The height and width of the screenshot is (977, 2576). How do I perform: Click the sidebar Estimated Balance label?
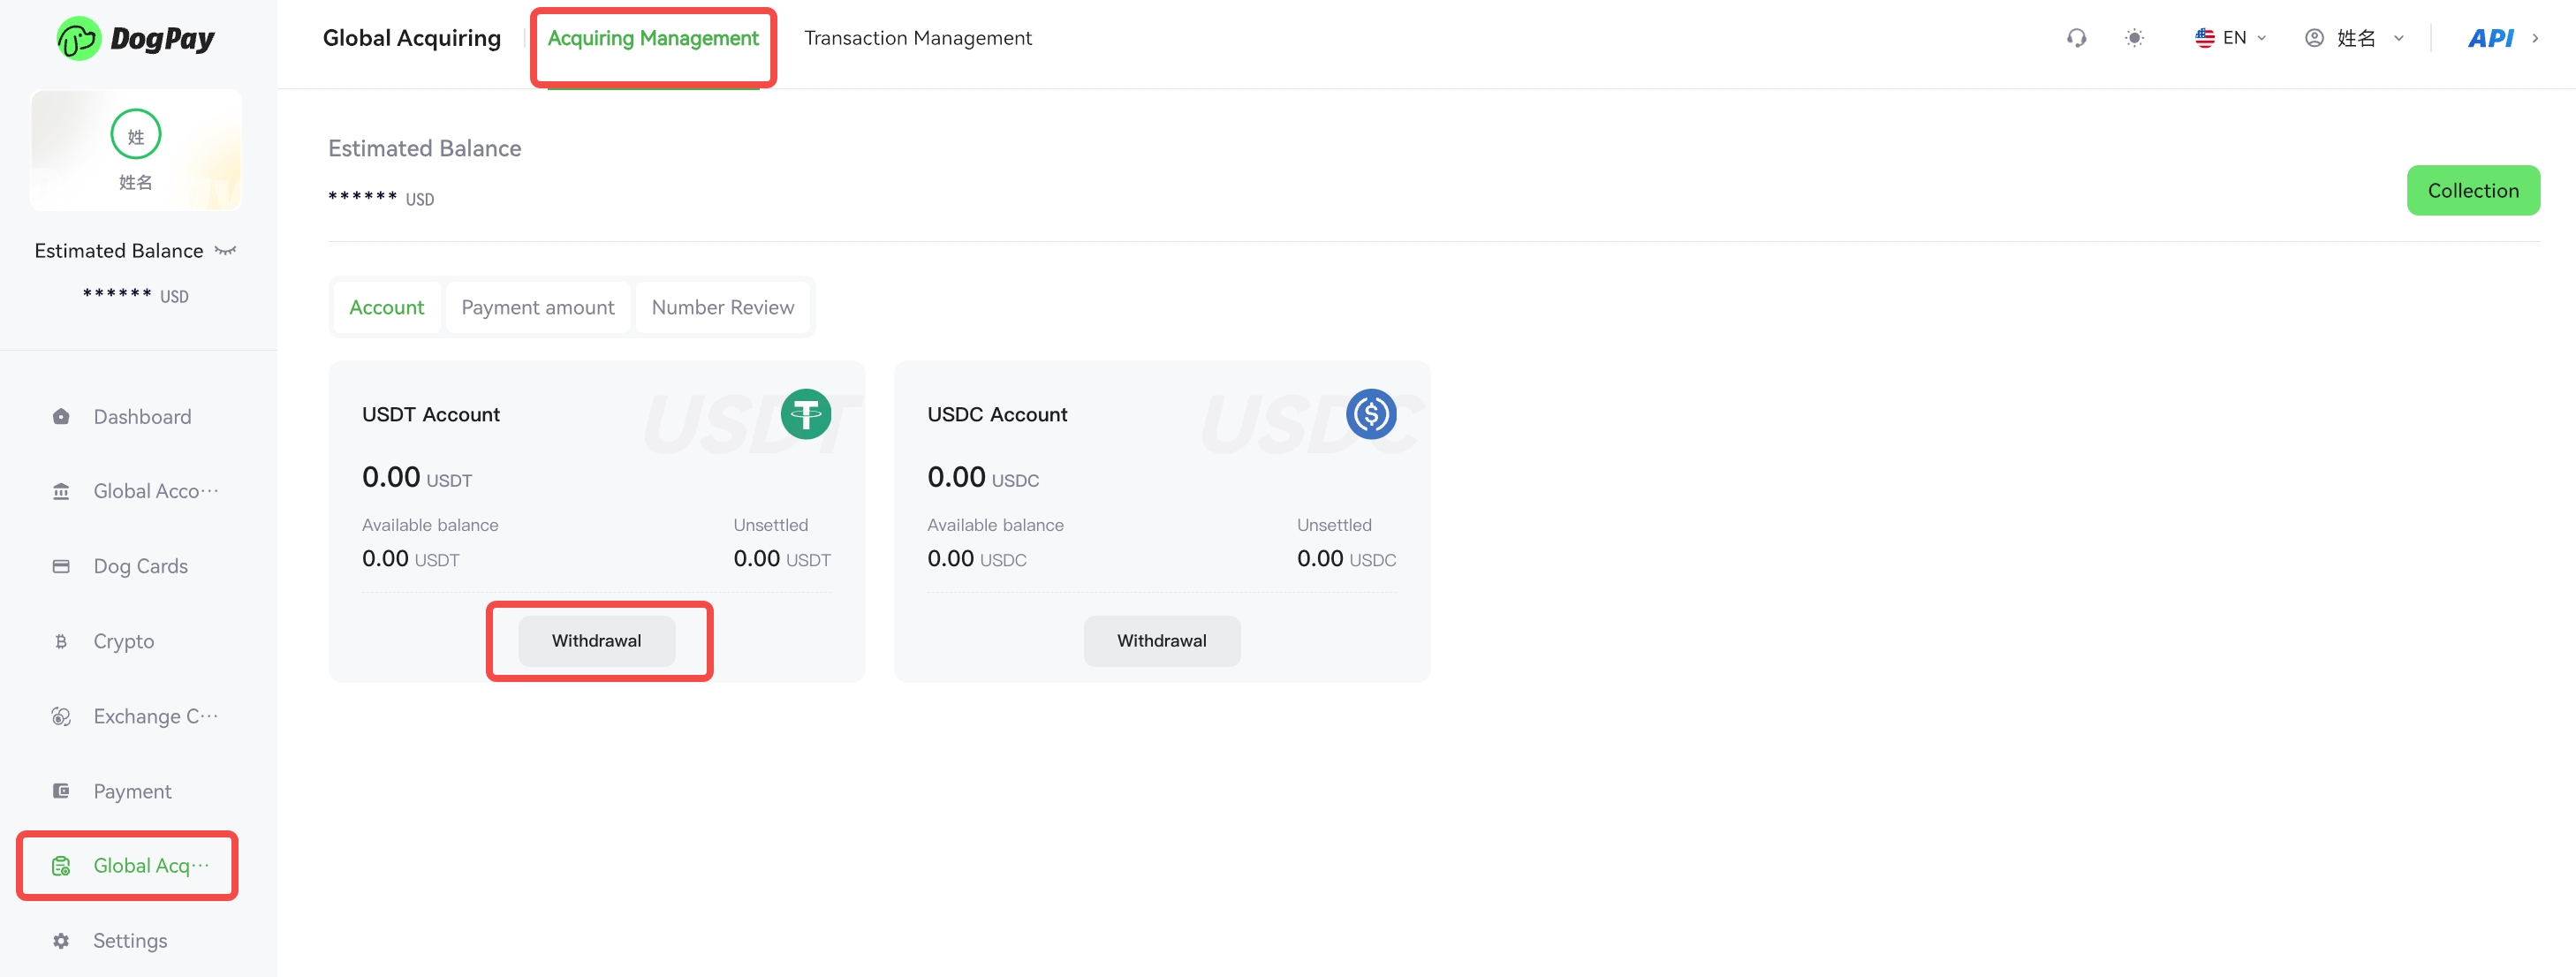click(119, 251)
